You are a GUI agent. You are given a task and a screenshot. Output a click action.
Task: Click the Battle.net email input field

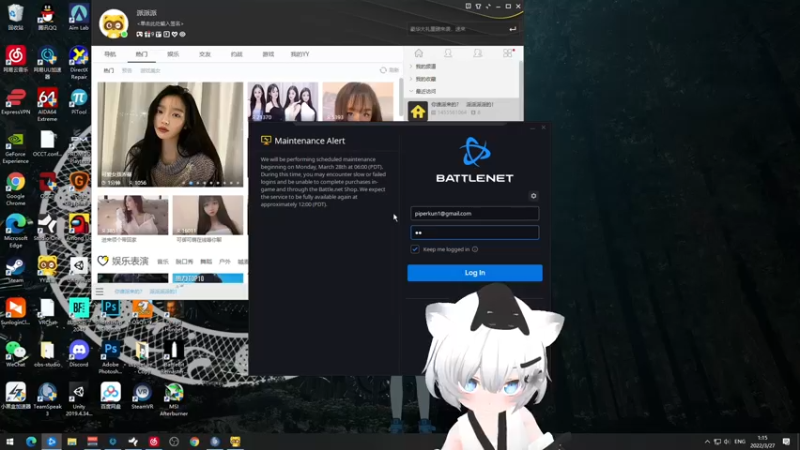(474, 213)
